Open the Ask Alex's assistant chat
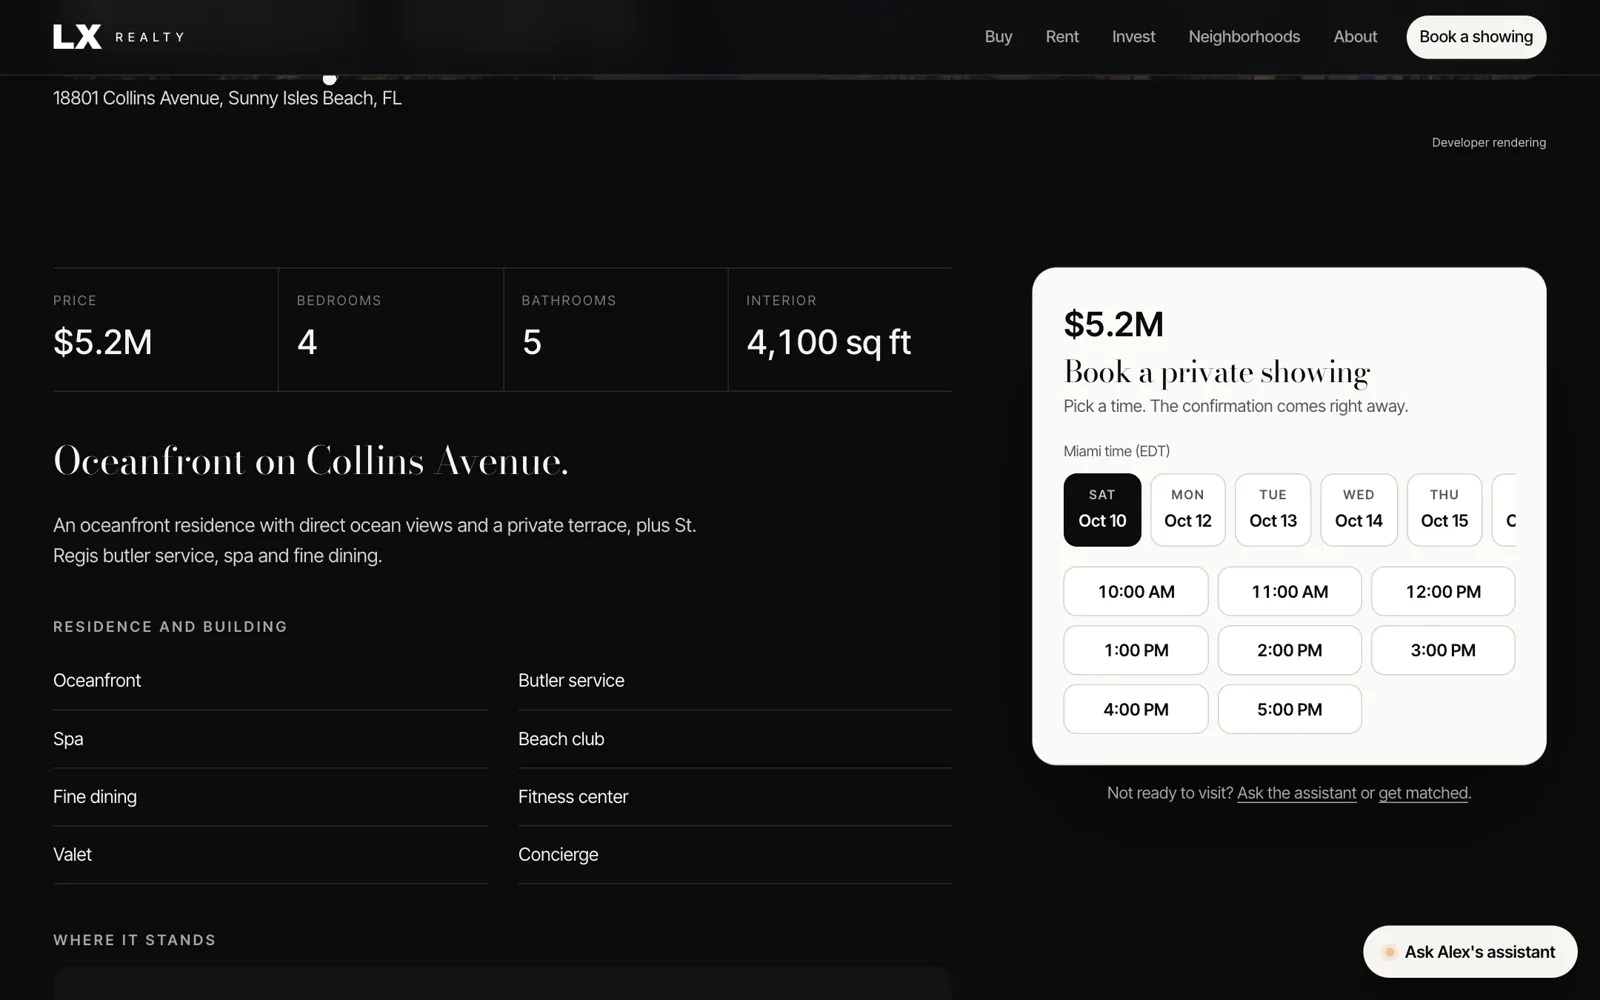This screenshot has width=1600, height=1000. tap(1470, 952)
